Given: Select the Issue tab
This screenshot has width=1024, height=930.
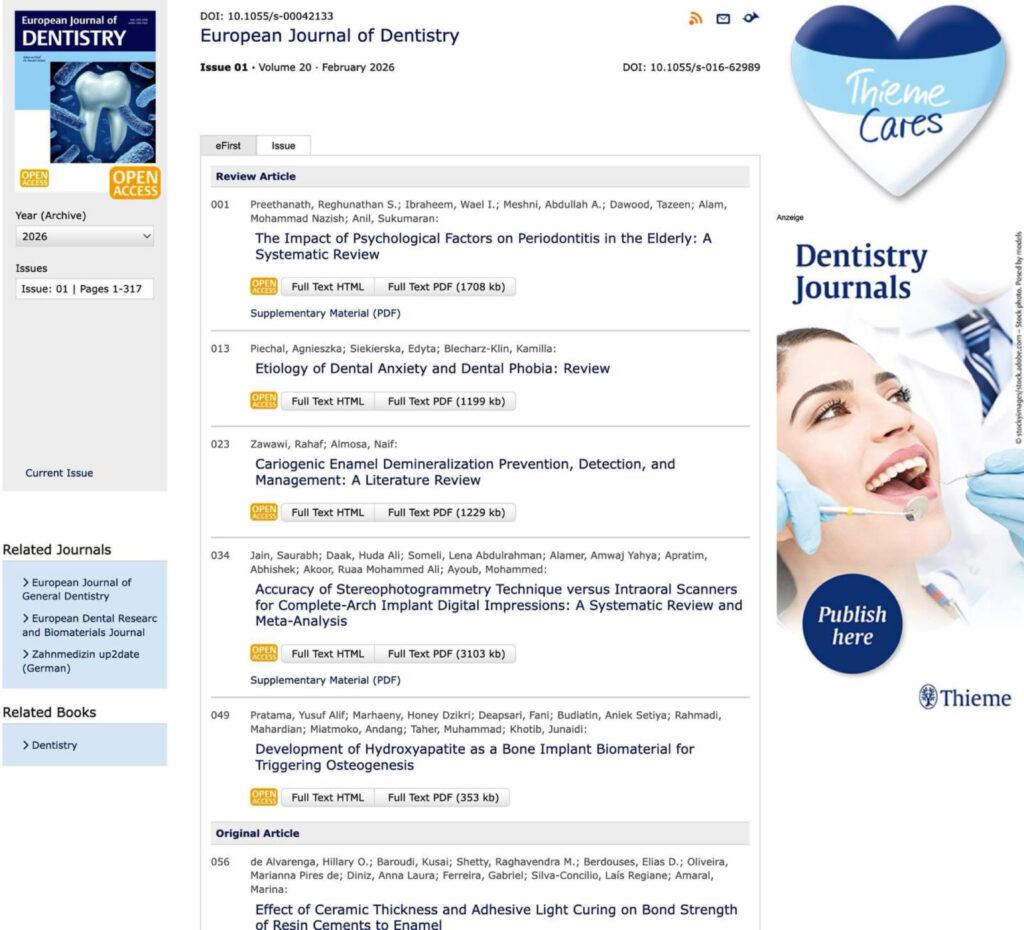Looking at the screenshot, I should [283, 146].
